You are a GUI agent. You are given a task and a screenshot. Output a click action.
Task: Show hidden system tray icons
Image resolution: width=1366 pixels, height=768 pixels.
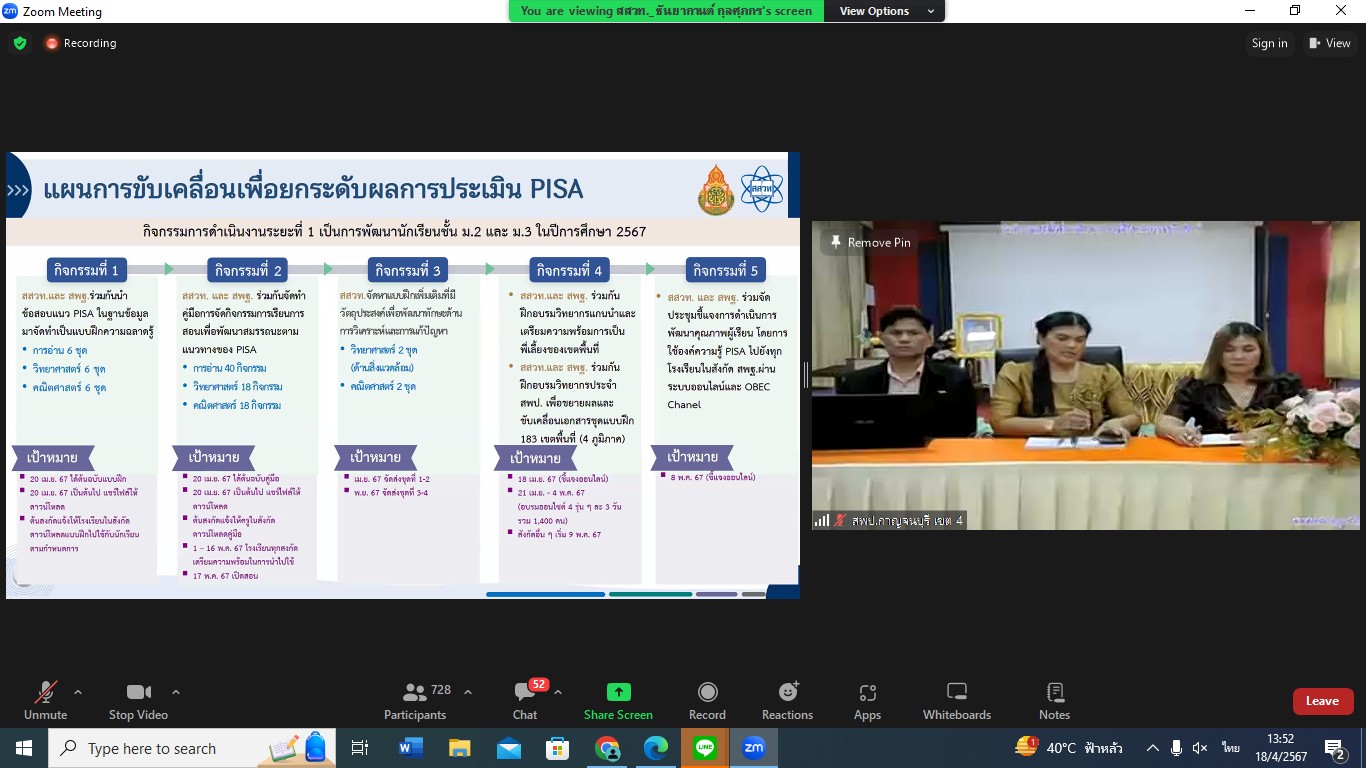coord(1153,748)
